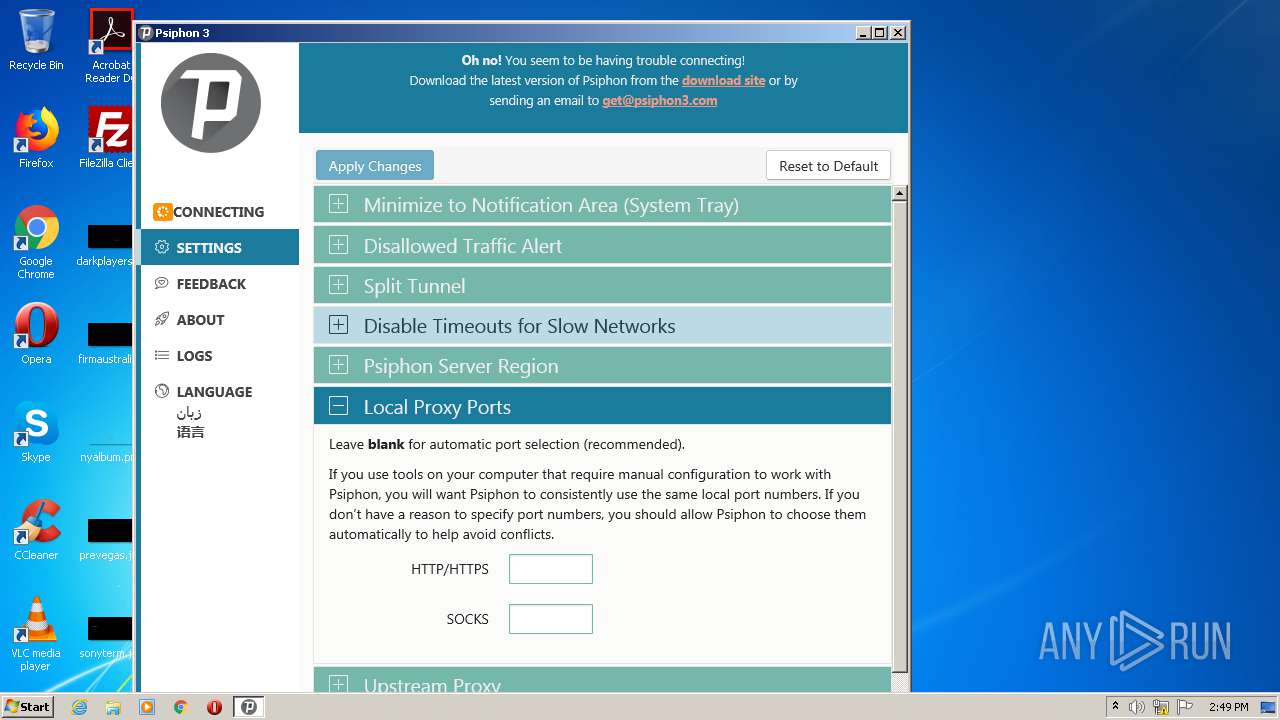Reset settings to default

pos(828,166)
